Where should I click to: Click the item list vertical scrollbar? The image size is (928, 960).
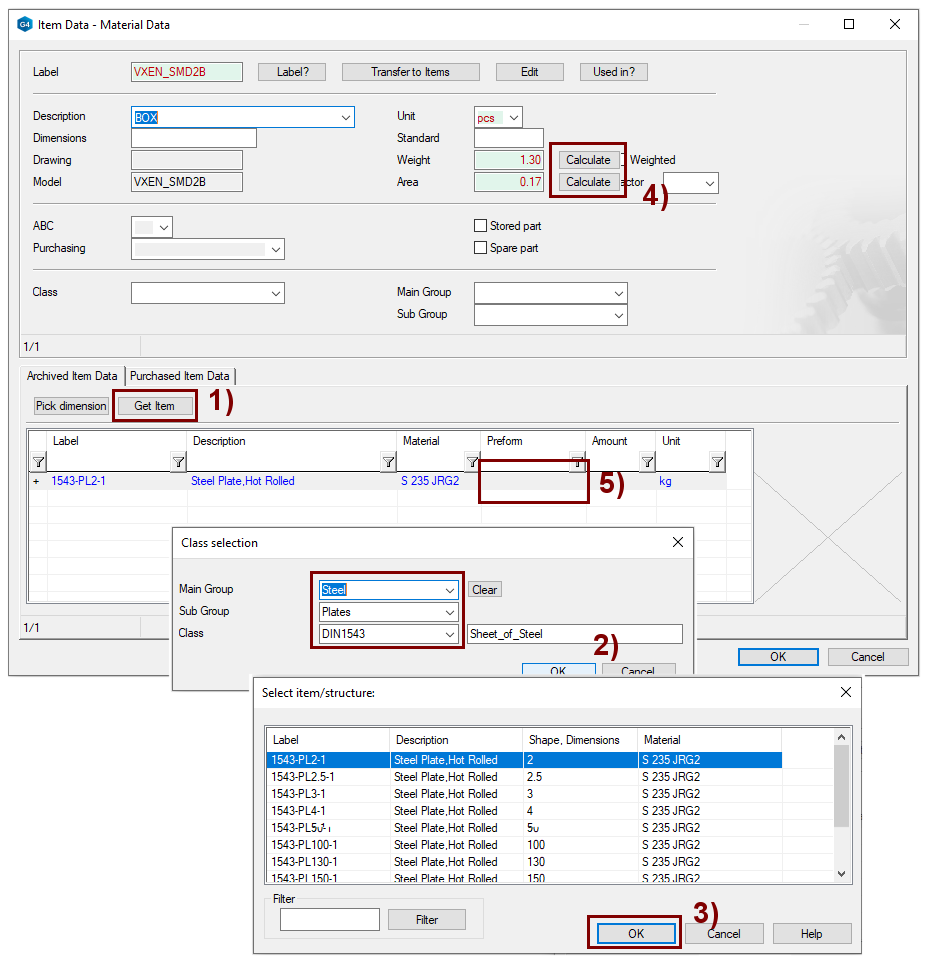click(x=842, y=790)
